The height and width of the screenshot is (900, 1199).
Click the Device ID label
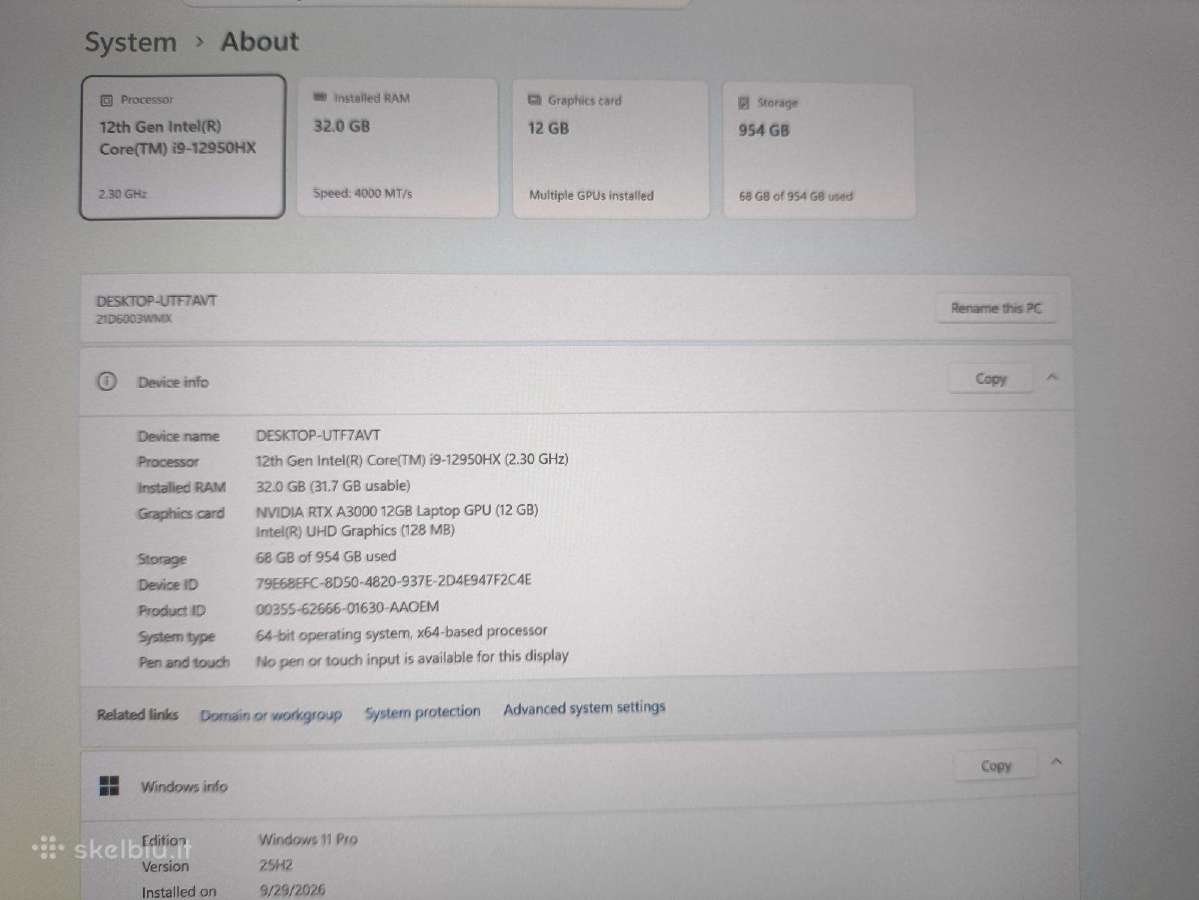coord(167,585)
